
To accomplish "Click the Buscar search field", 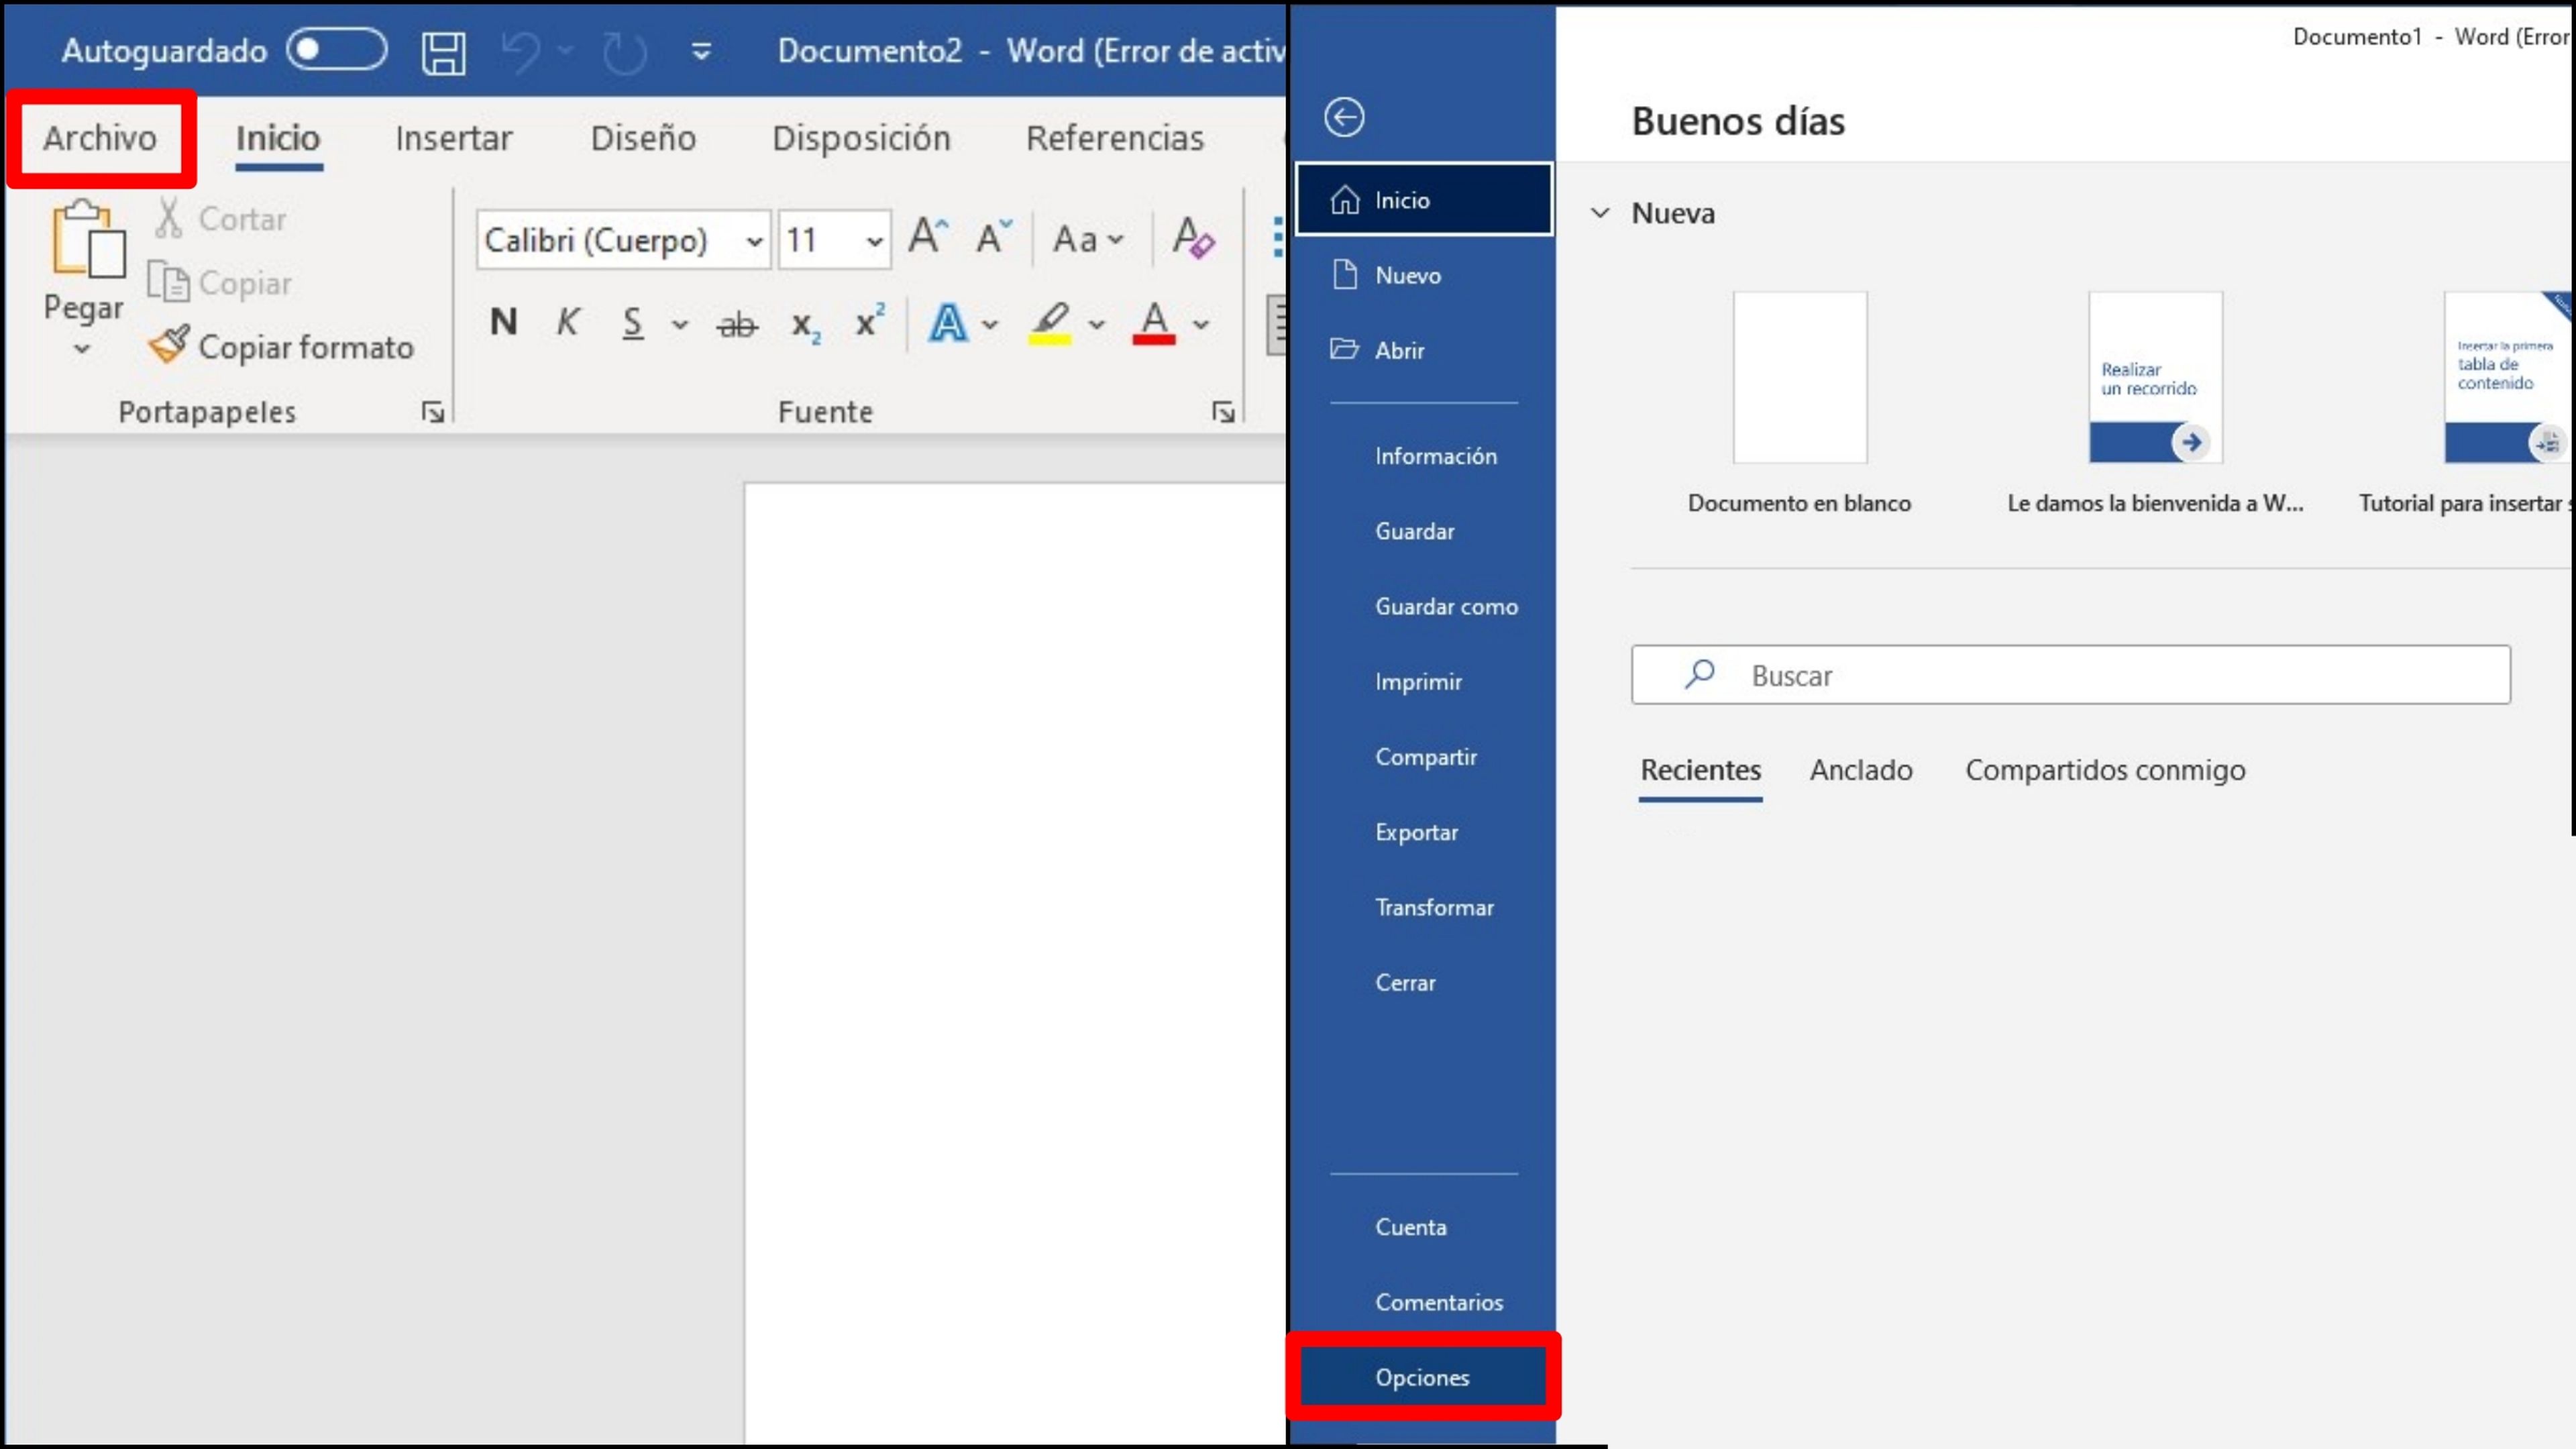I will (x=2071, y=675).
